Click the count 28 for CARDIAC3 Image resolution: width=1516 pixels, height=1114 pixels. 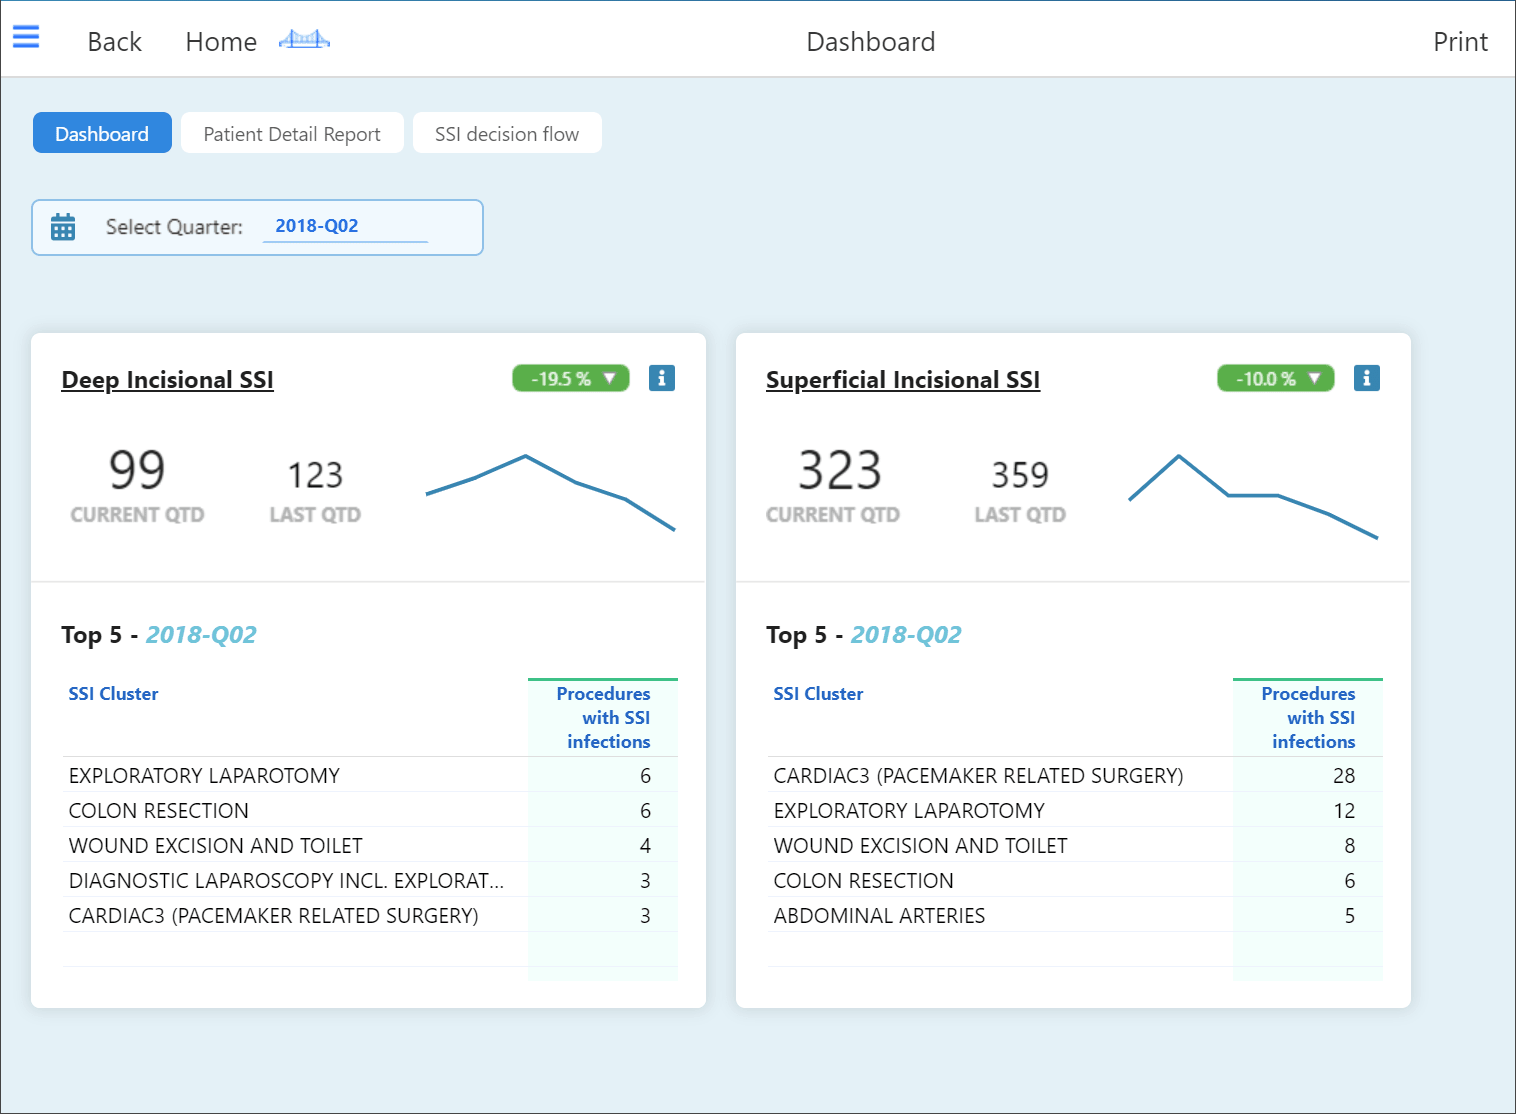coord(1344,776)
